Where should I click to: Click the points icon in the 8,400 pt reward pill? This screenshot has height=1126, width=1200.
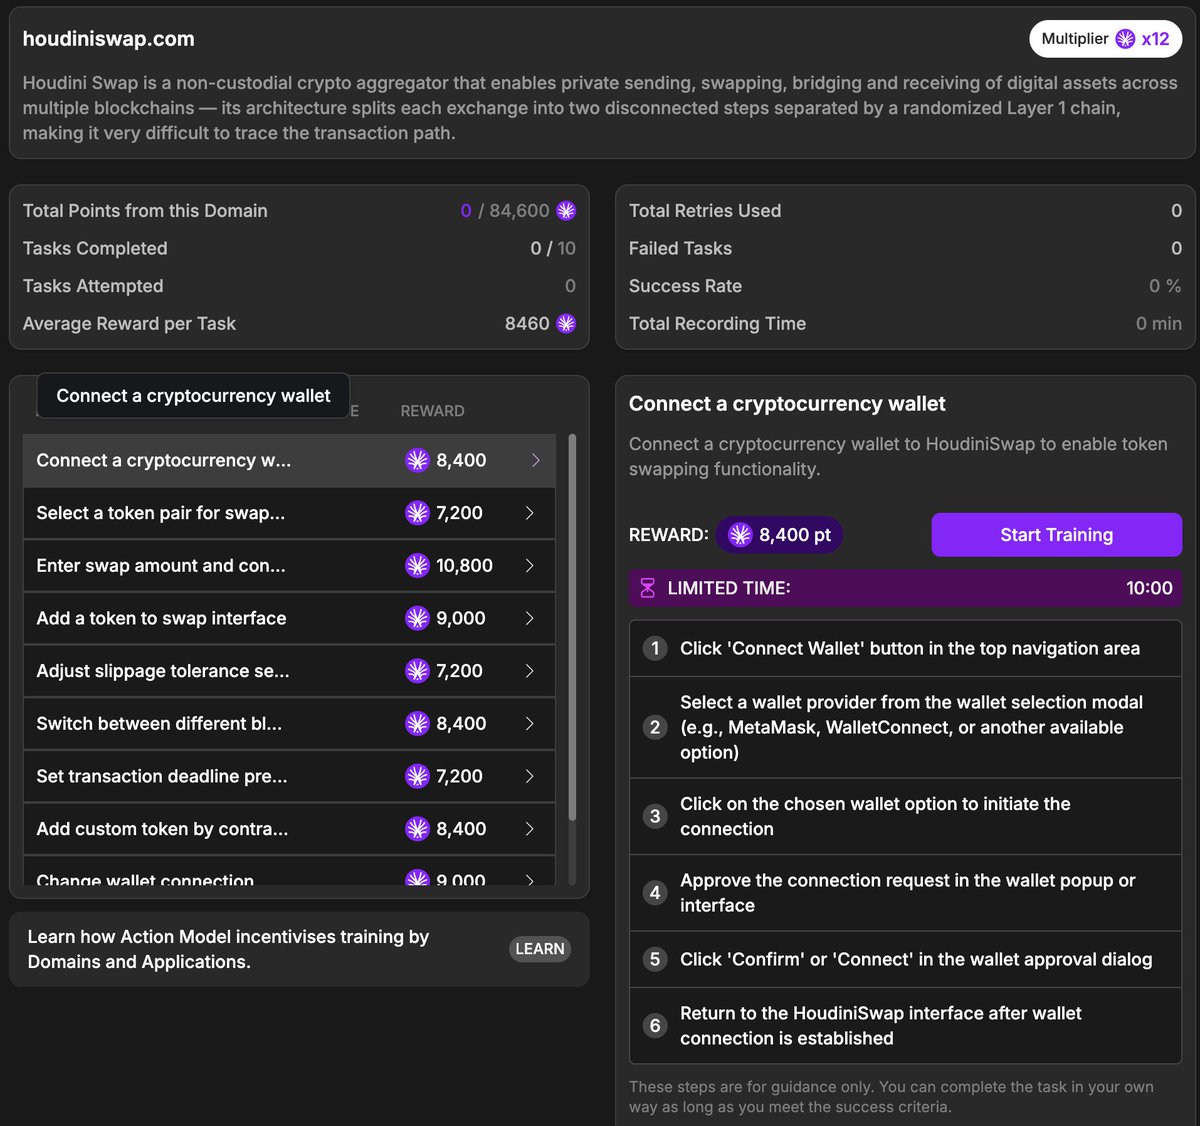click(x=740, y=535)
